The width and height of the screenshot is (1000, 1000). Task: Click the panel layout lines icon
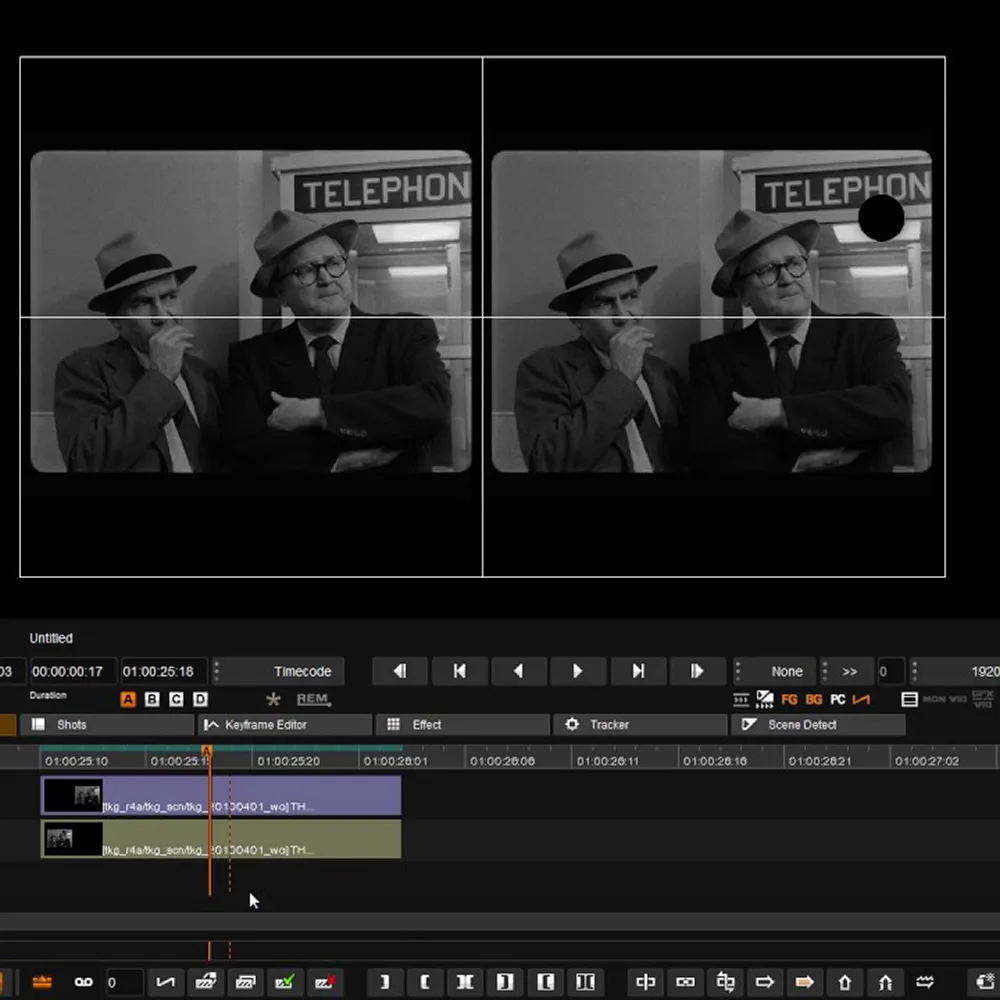click(909, 700)
